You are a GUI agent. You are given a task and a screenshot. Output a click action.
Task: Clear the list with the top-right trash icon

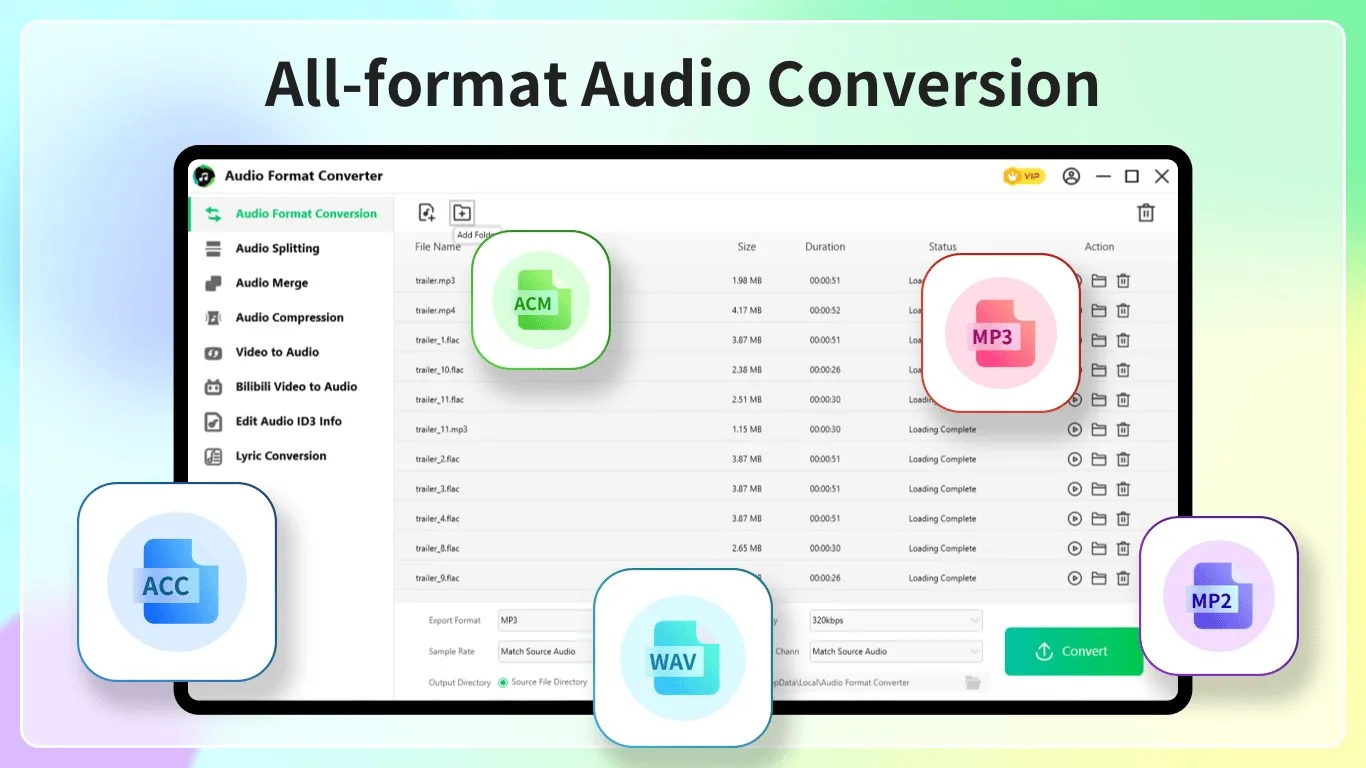click(1146, 212)
